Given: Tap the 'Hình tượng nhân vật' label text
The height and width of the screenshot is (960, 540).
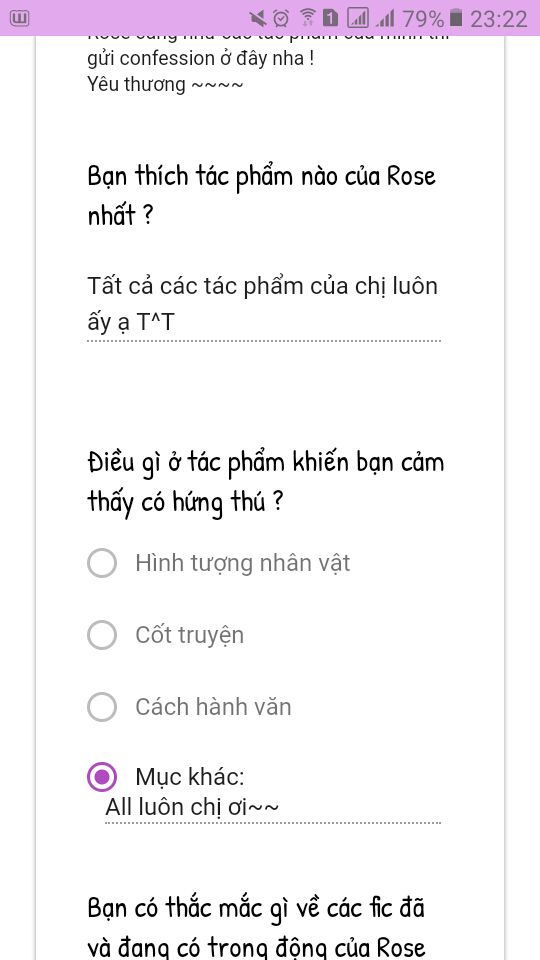Looking at the screenshot, I should point(242,563).
